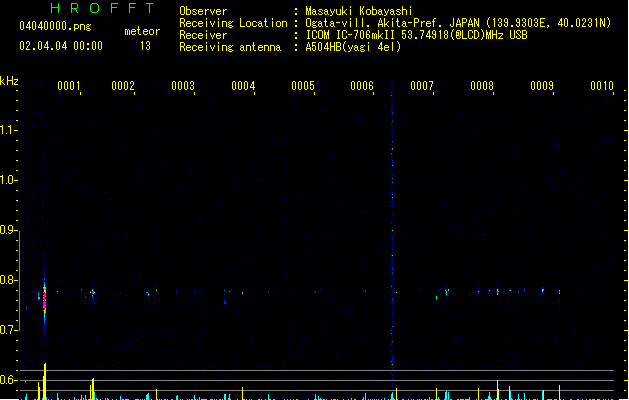Click time marker 0002
This screenshot has height=400, width=629.
123,86
